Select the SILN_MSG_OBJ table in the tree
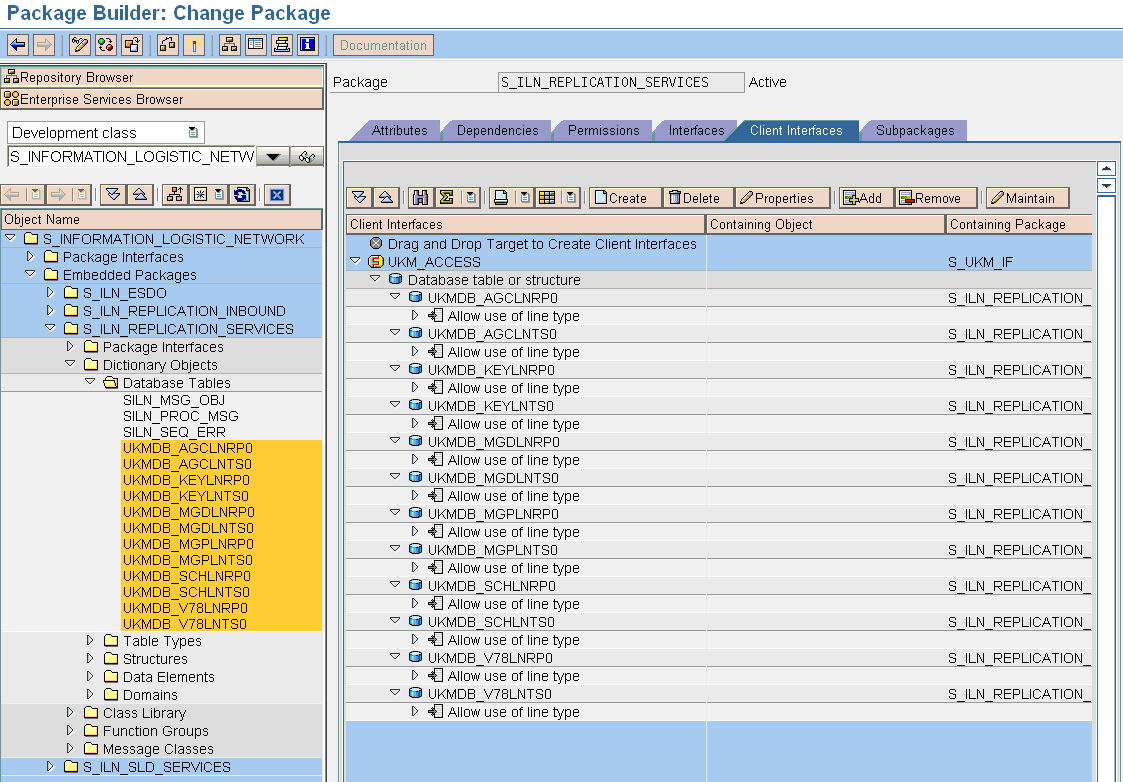This screenshot has width=1123, height=782. pyautogui.click(x=174, y=400)
